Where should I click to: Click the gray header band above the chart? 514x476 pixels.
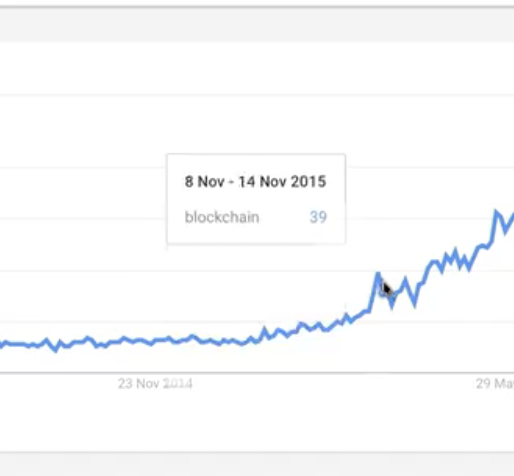pyautogui.click(x=257, y=25)
